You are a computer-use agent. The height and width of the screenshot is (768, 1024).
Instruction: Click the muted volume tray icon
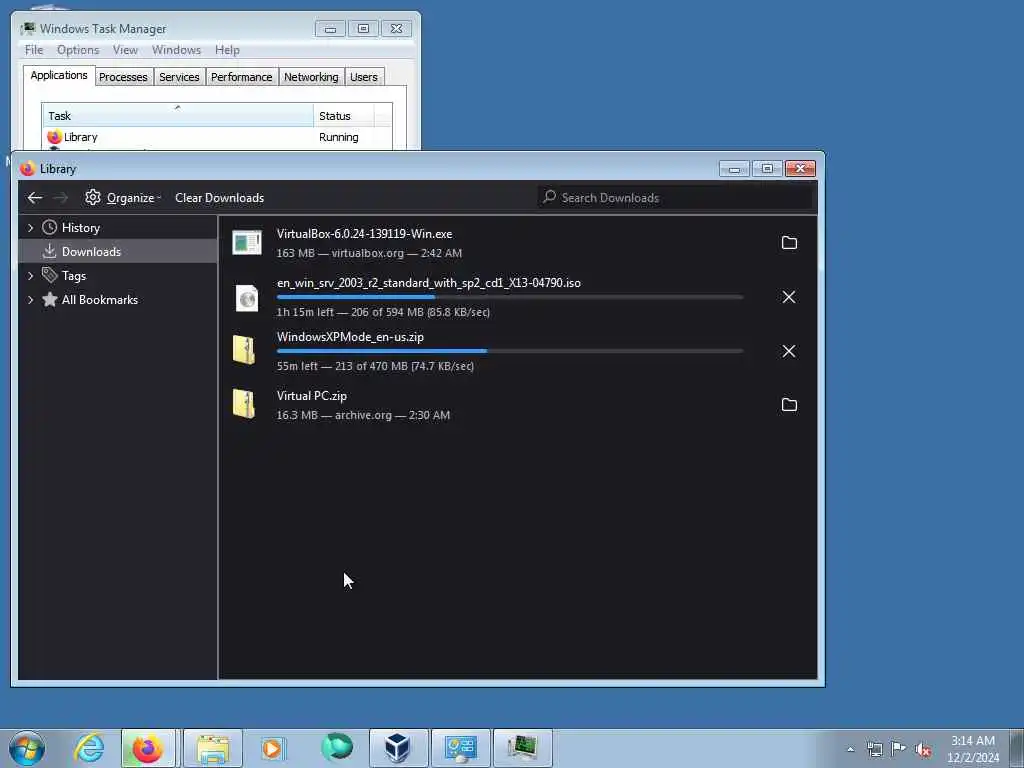[923, 749]
